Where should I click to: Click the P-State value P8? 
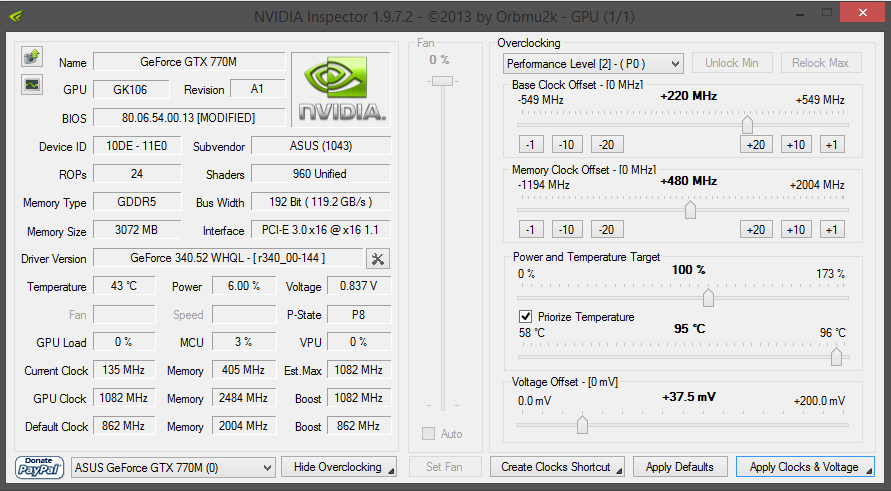click(359, 314)
